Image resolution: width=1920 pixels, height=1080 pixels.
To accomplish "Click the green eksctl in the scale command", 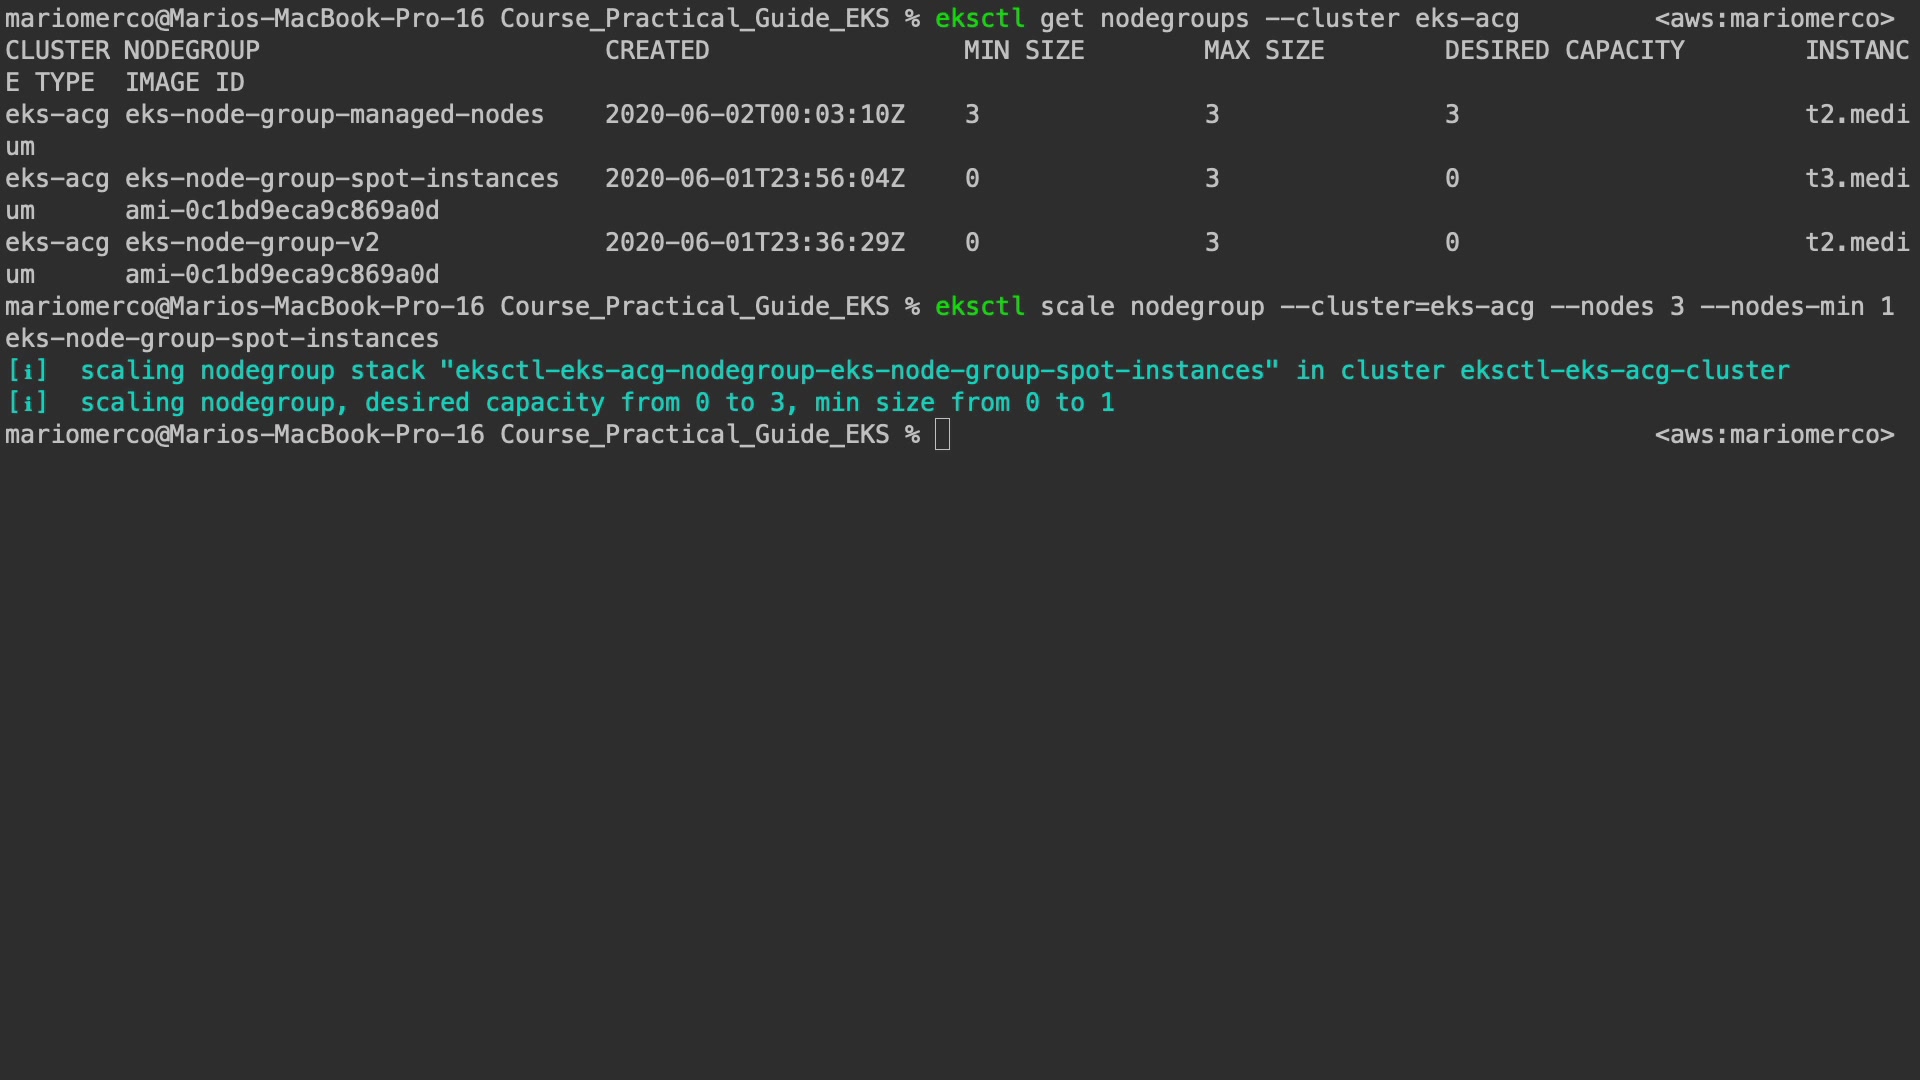I will [979, 307].
